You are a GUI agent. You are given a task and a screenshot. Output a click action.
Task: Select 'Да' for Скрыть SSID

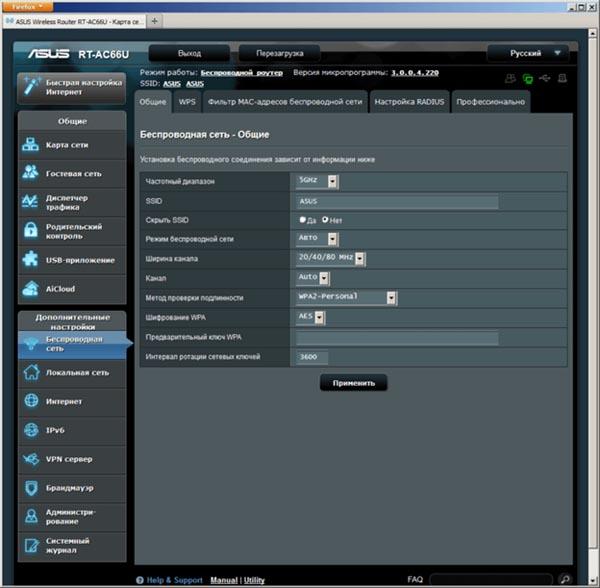point(303,220)
